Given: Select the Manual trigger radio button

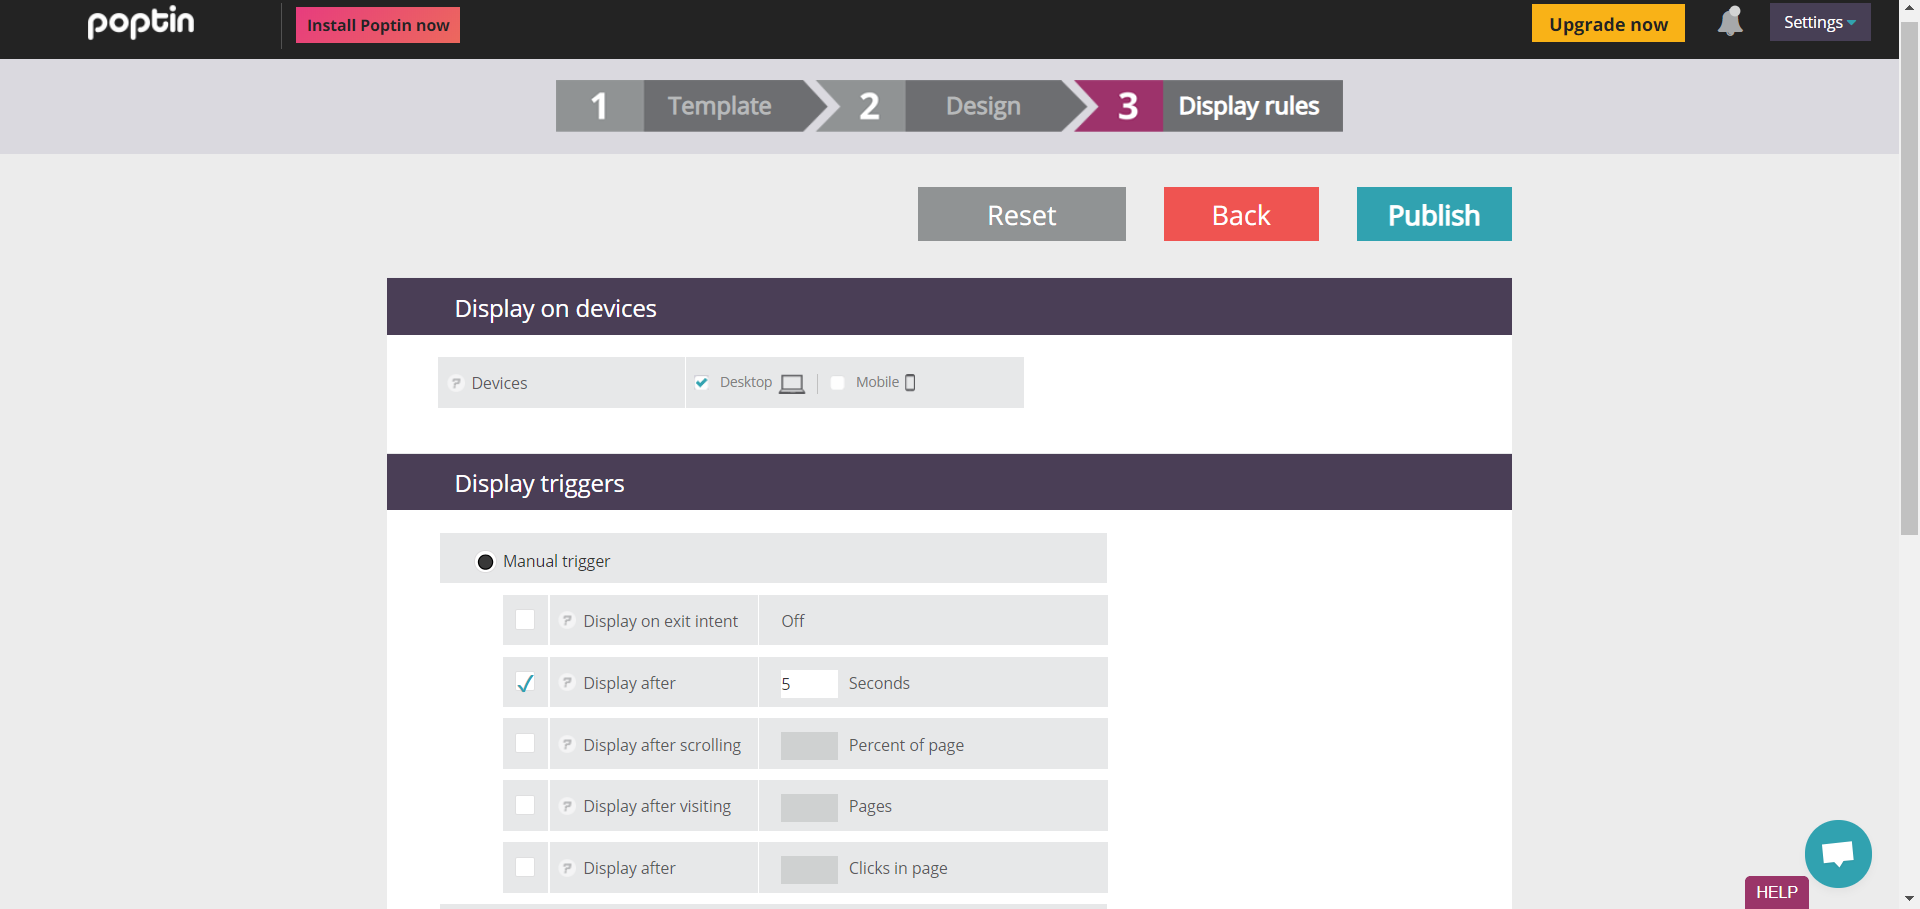Looking at the screenshot, I should click(486, 561).
